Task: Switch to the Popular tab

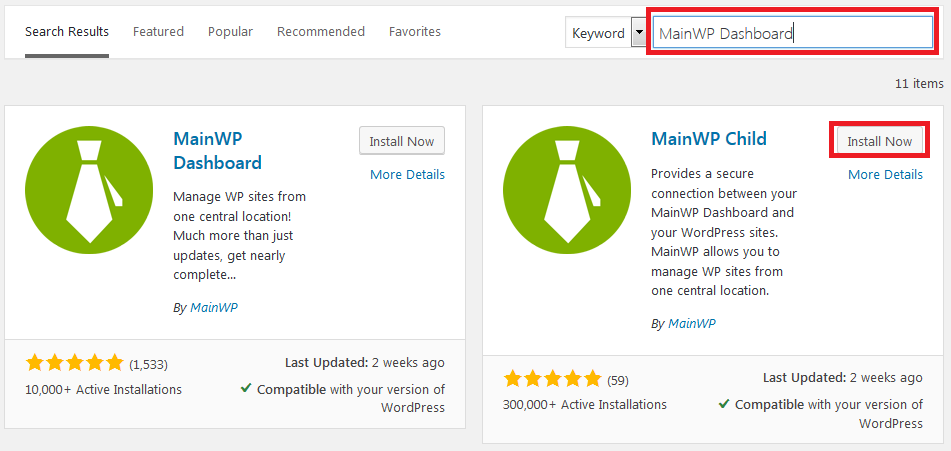Action: tap(230, 32)
